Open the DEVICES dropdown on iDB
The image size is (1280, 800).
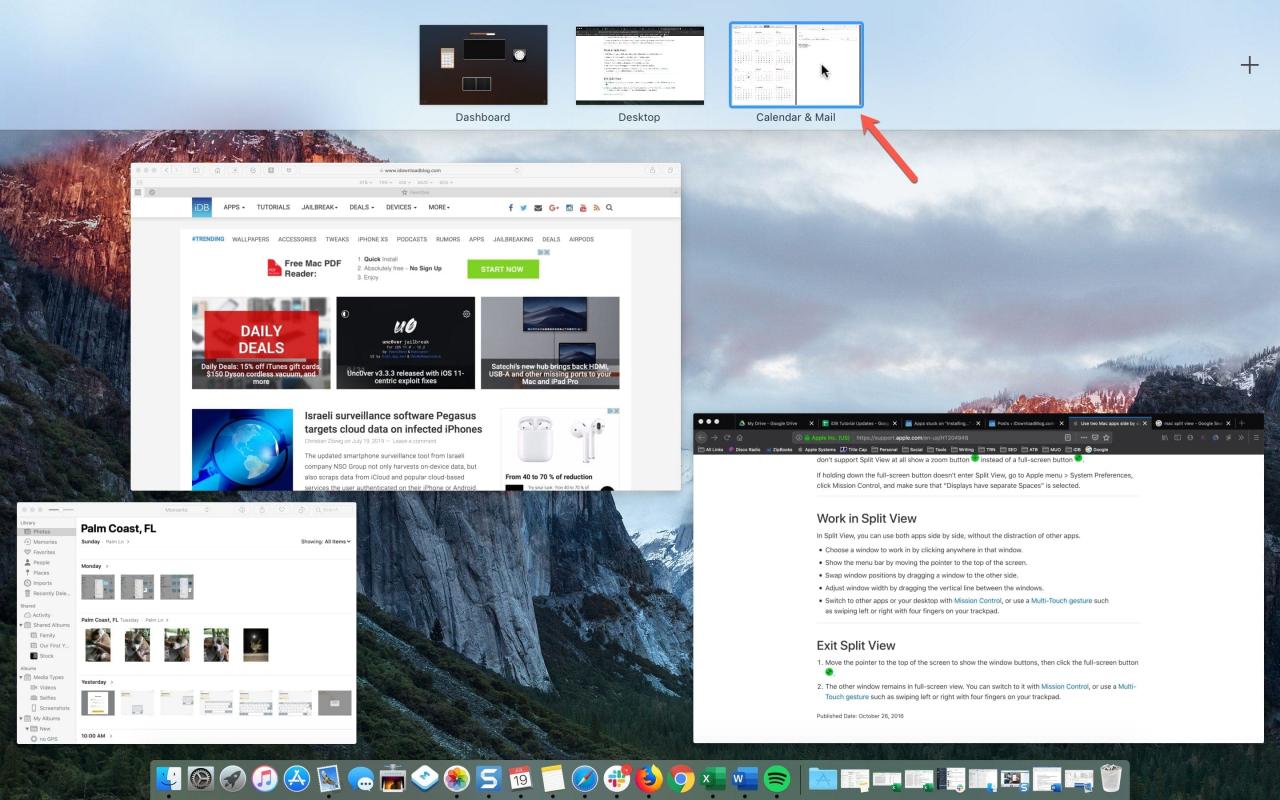click(402, 207)
